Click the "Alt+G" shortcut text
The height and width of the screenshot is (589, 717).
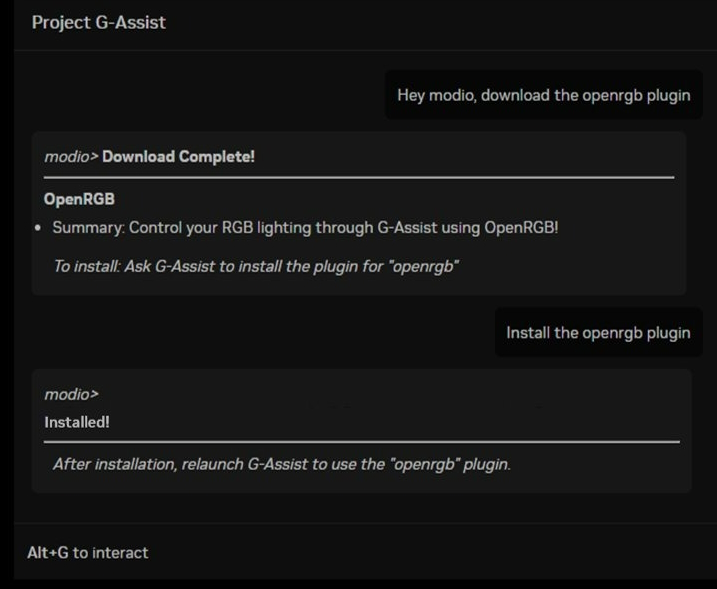(48, 552)
